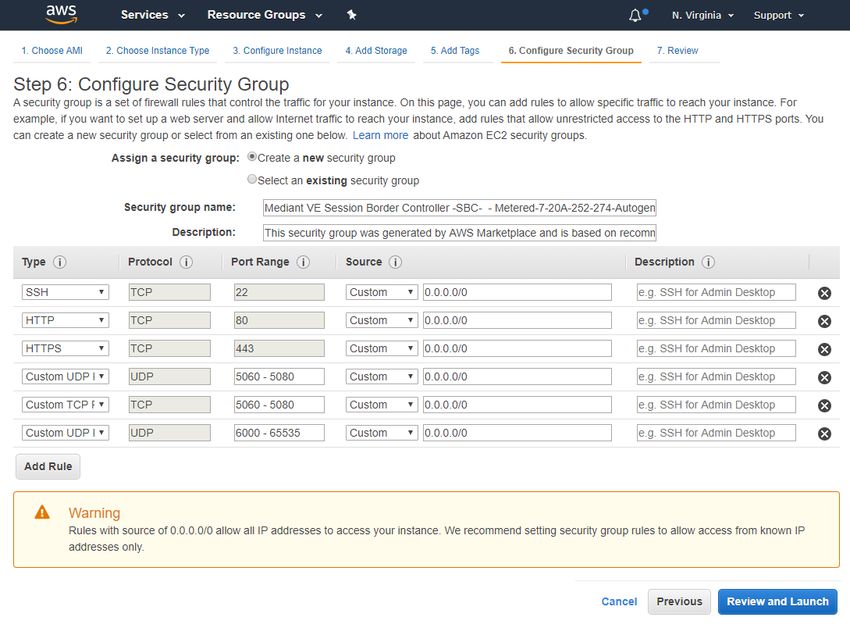Open the Services menu

point(152,15)
